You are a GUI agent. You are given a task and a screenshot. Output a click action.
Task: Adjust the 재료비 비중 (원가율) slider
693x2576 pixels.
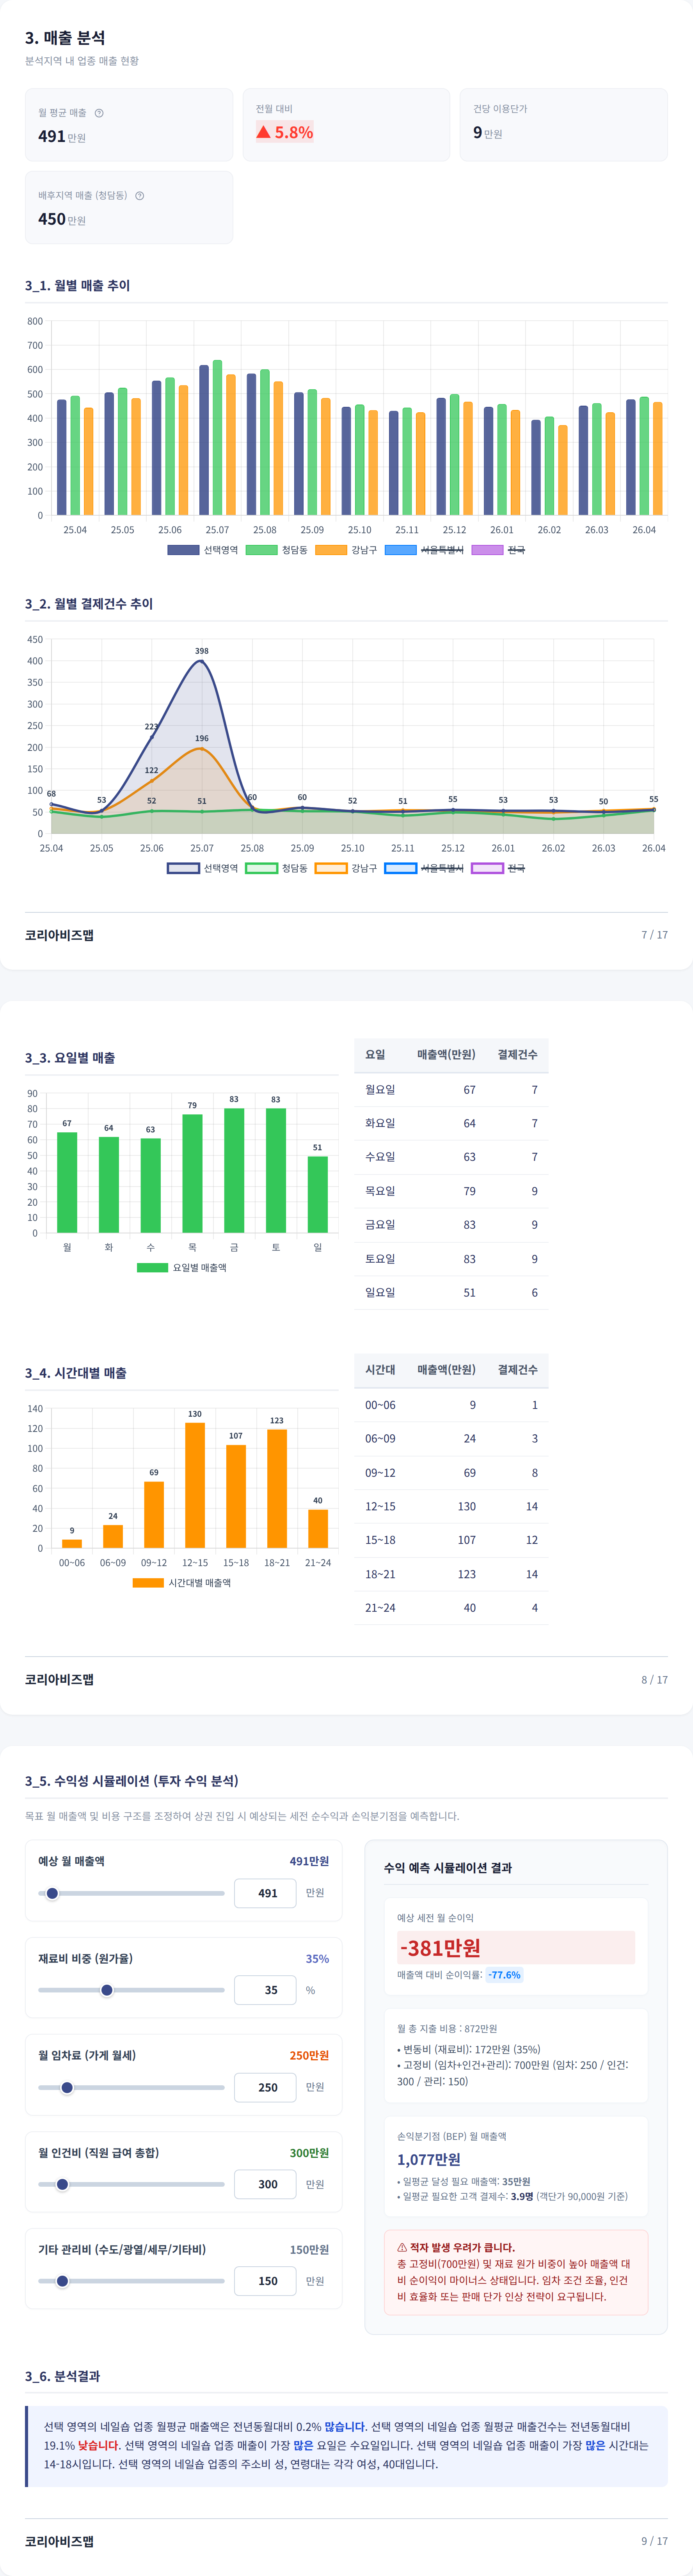[131, 1990]
